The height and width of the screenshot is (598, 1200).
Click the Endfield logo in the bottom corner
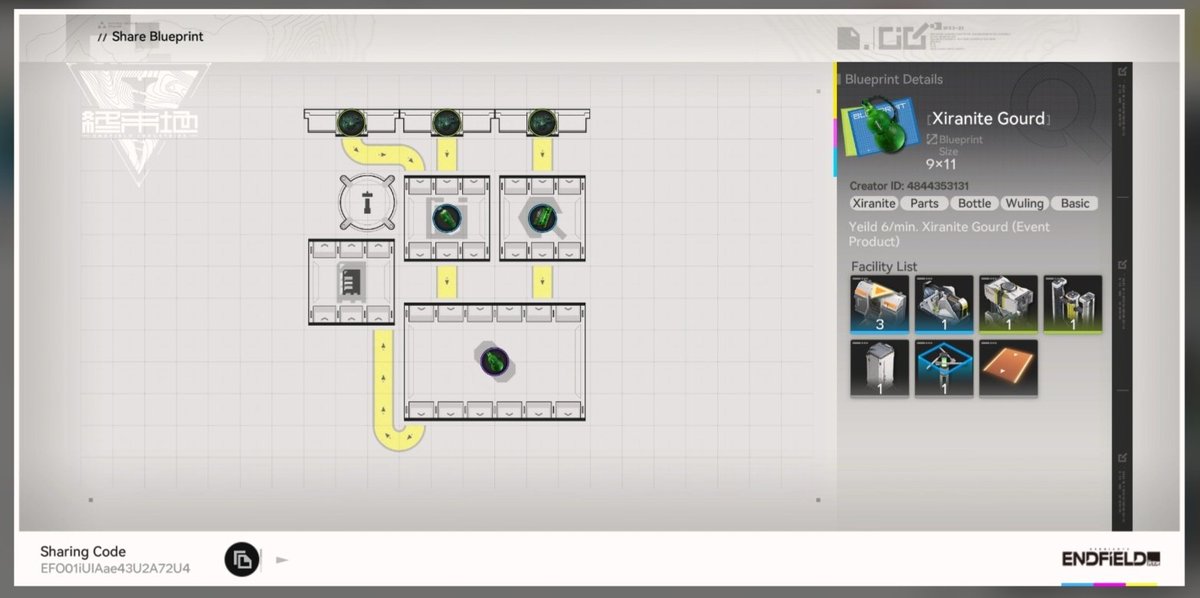coord(1110,559)
